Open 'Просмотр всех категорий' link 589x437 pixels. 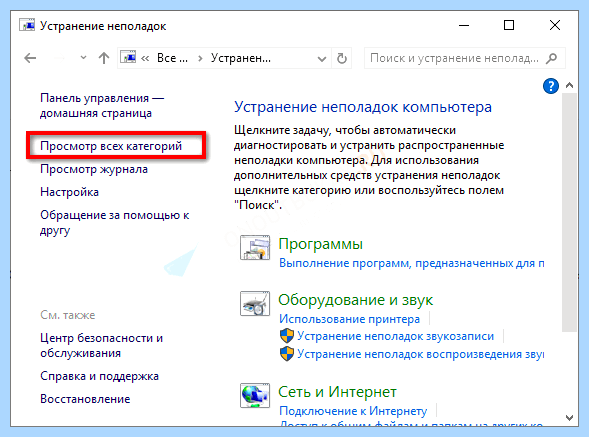111,146
